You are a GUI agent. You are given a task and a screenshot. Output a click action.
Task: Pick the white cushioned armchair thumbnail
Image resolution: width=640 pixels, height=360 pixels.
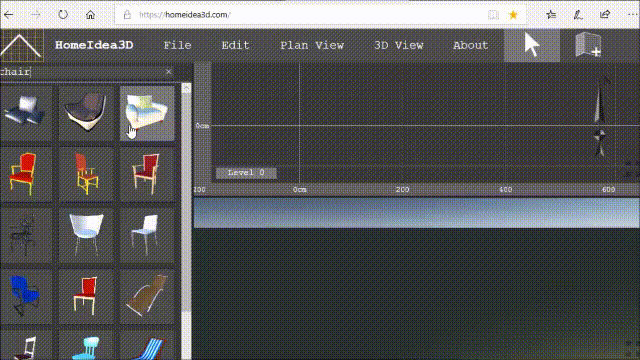(147, 113)
